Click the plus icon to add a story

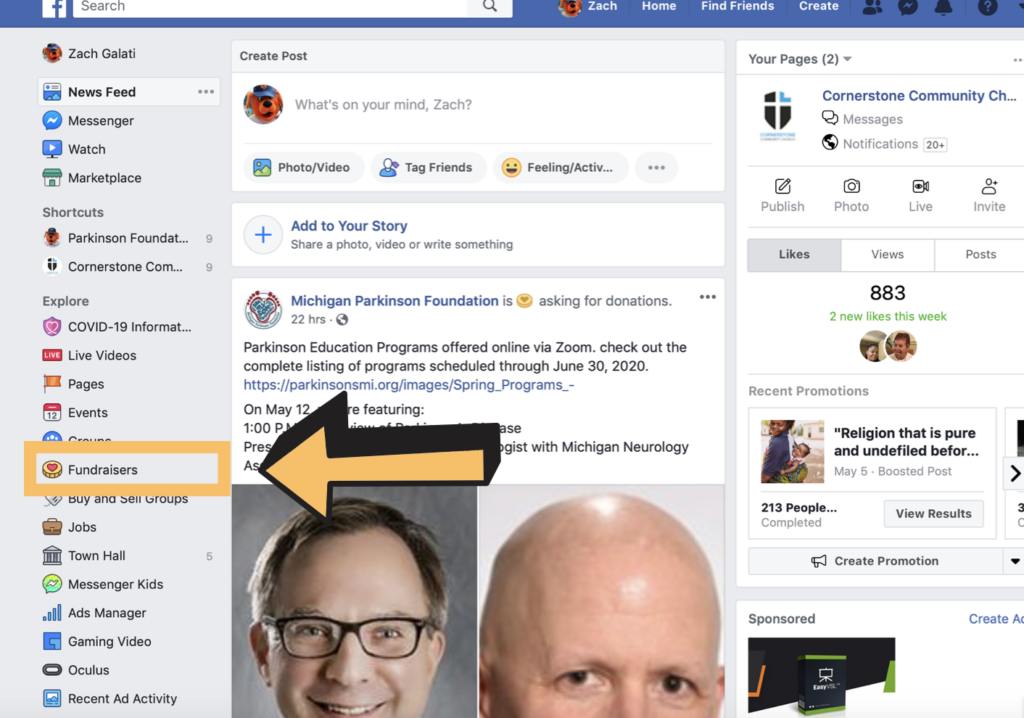[263, 235]
